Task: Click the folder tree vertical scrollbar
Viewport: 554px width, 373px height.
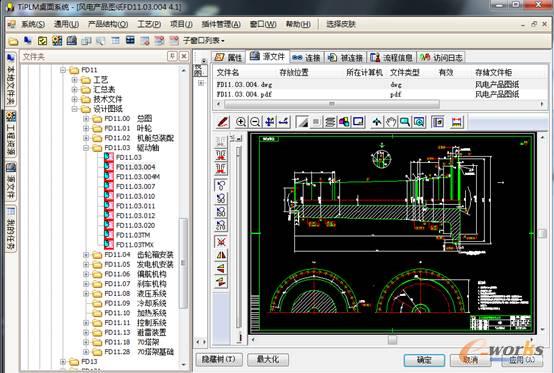Action: point(183,263)
